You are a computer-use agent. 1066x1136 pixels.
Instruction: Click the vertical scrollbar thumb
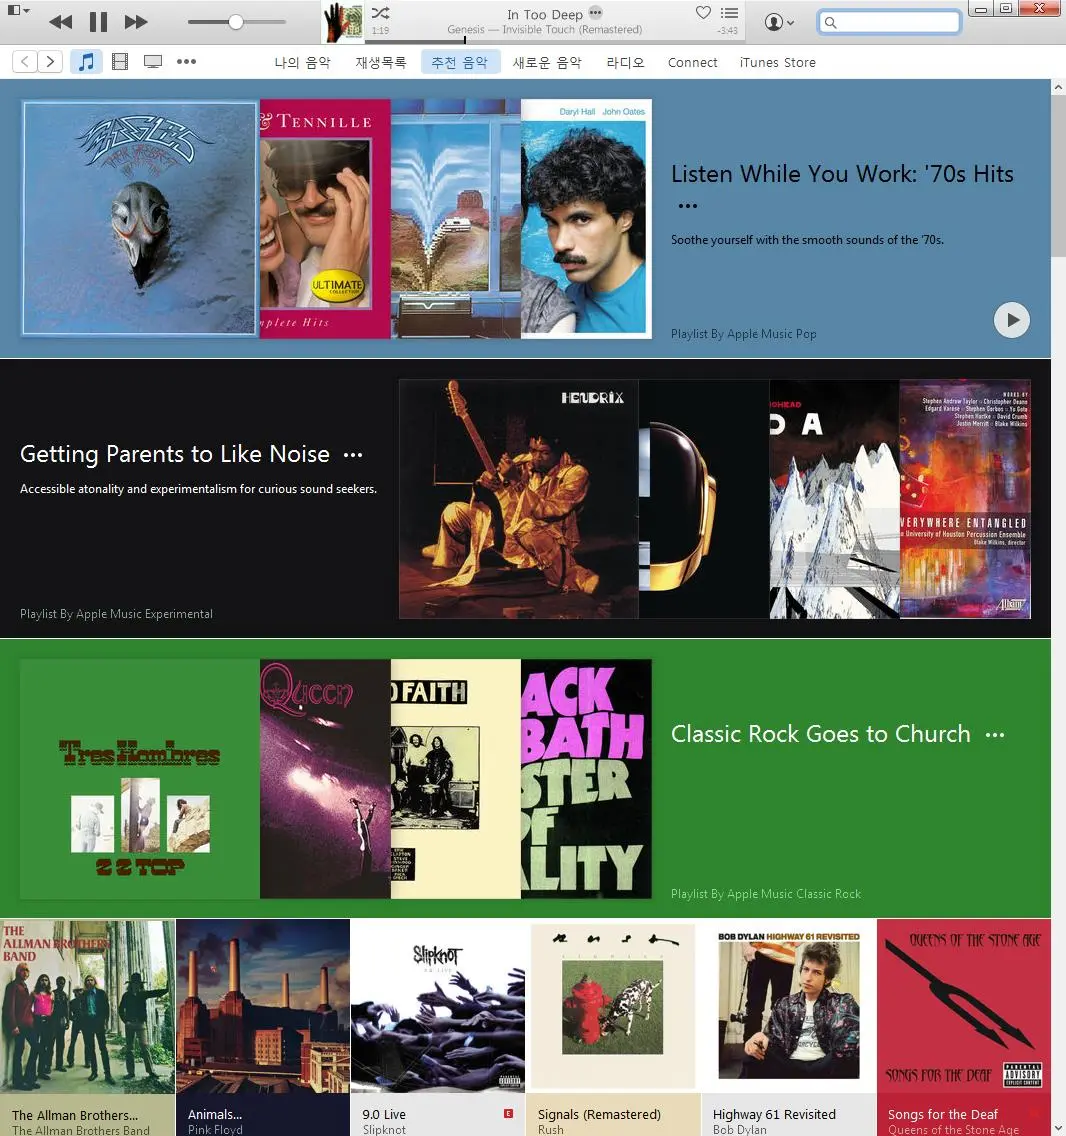[1058, 175]
